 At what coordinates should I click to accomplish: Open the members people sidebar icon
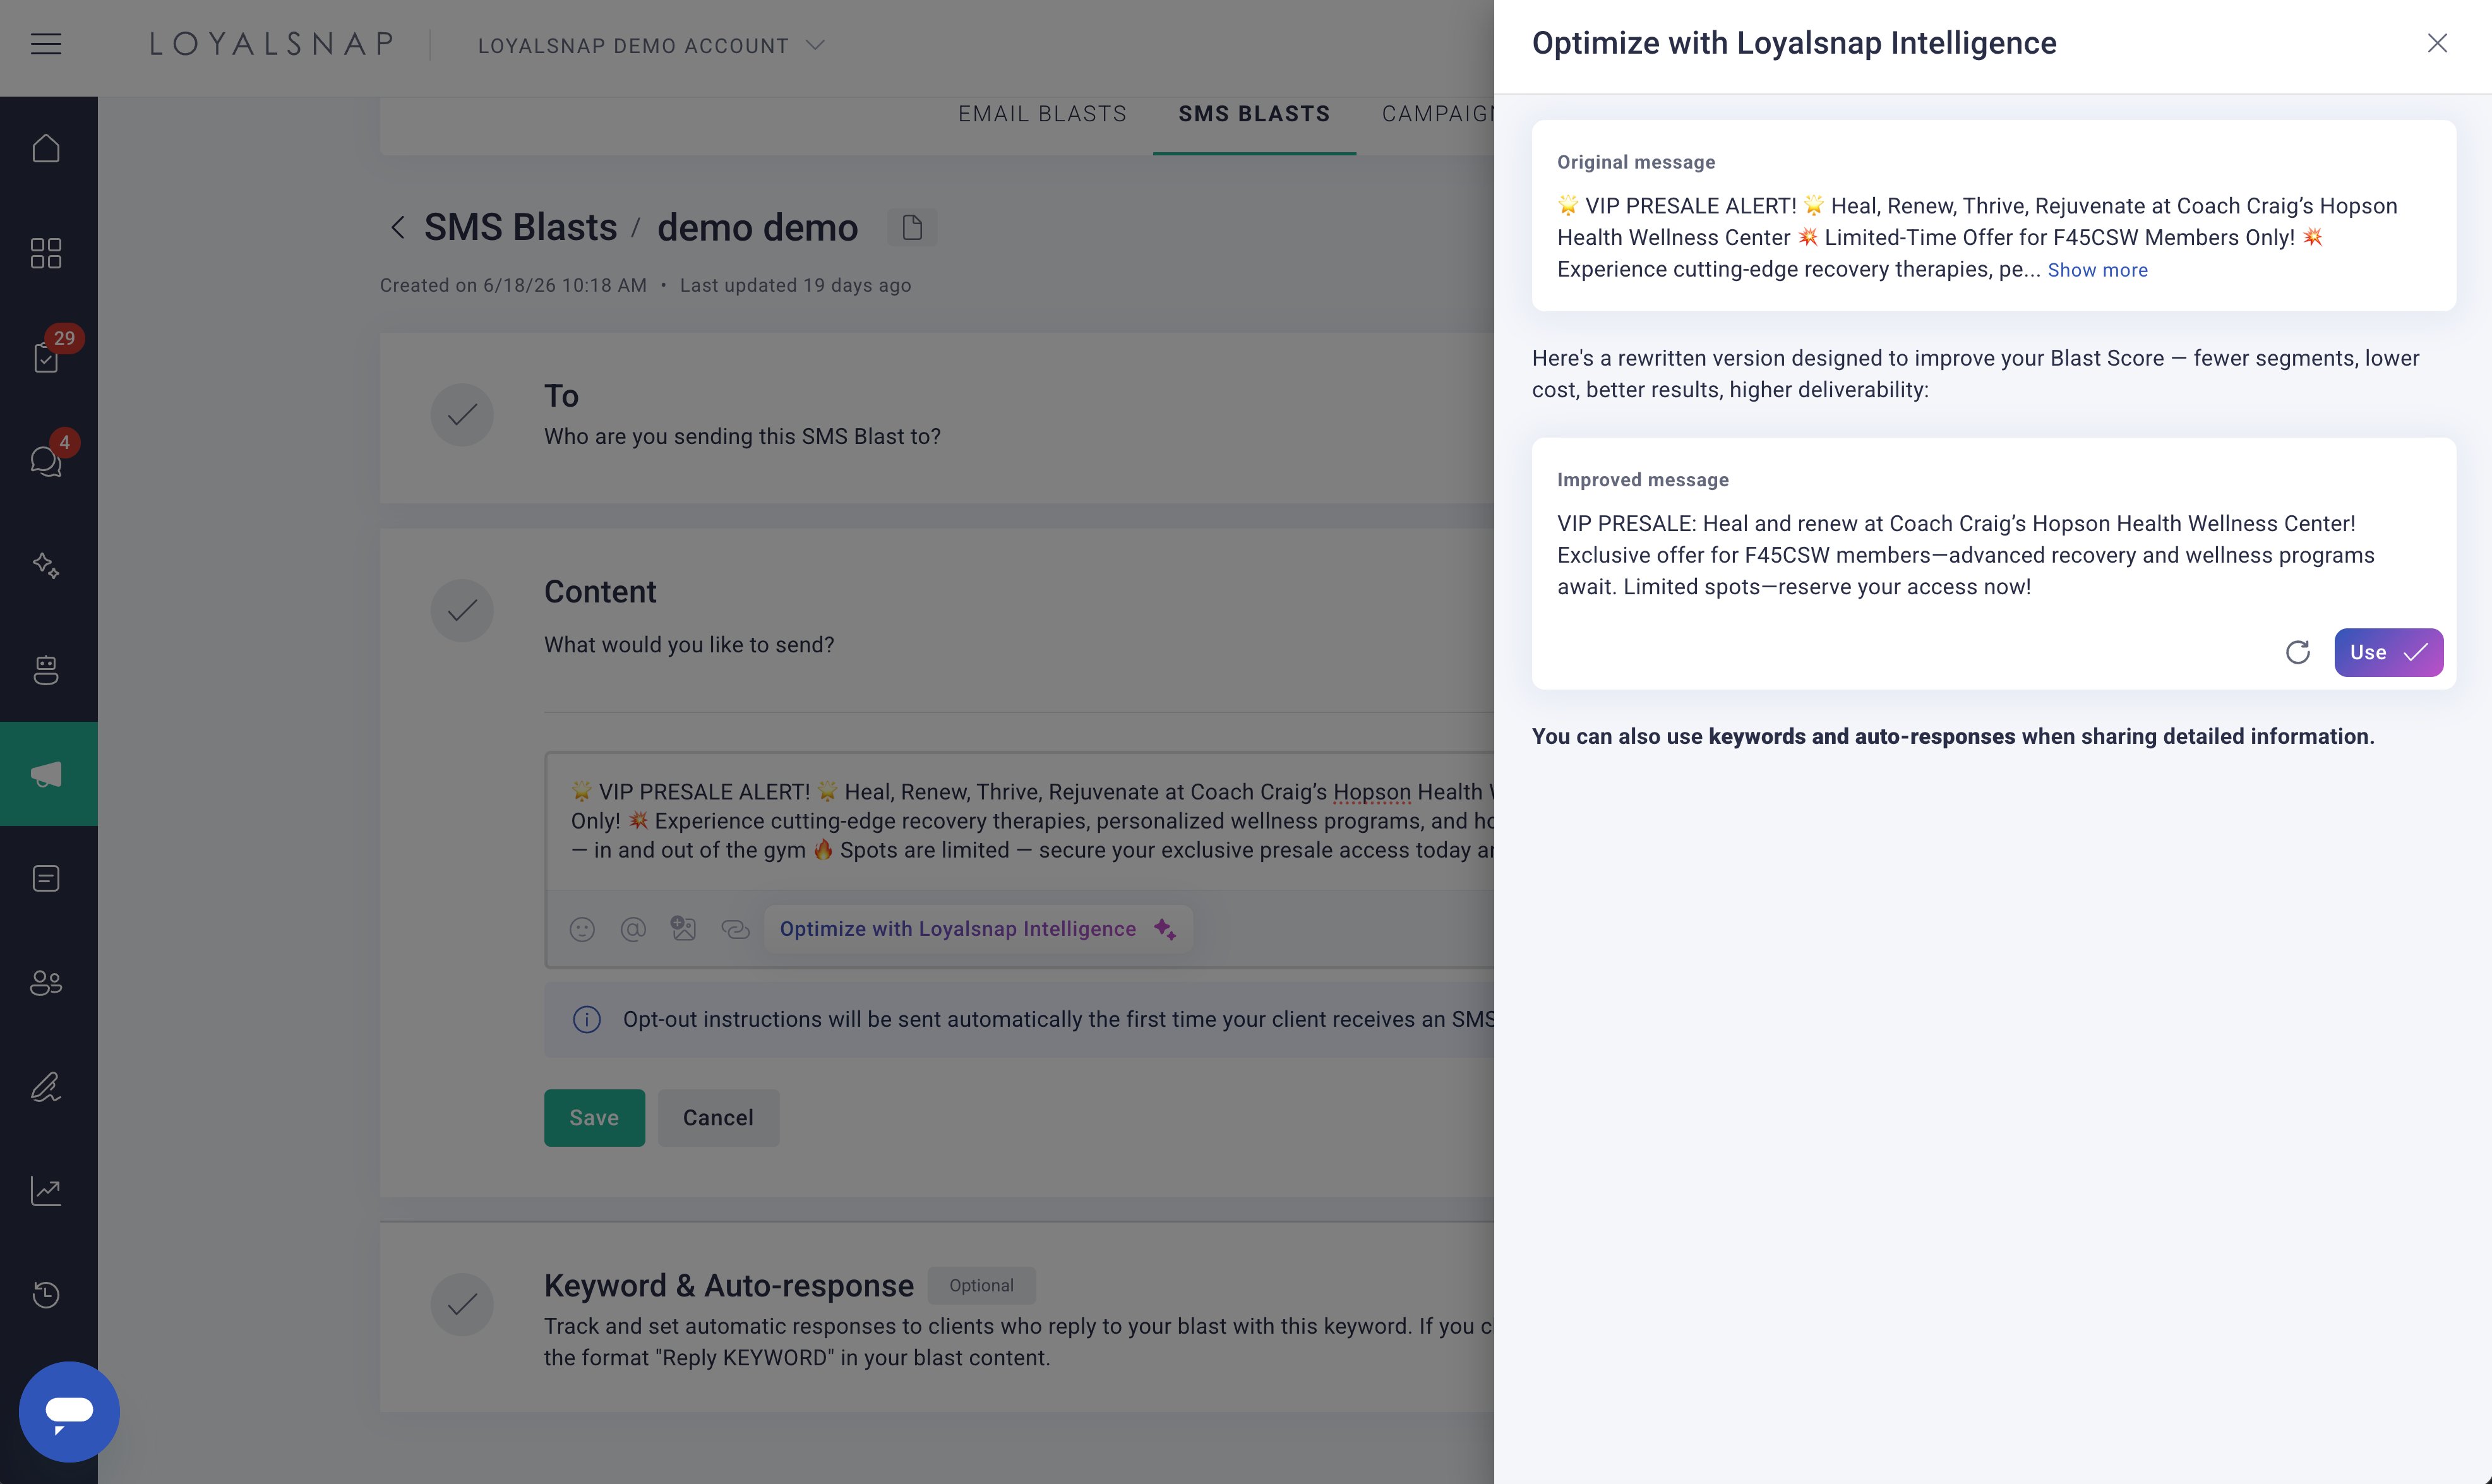tap(46, 982)
